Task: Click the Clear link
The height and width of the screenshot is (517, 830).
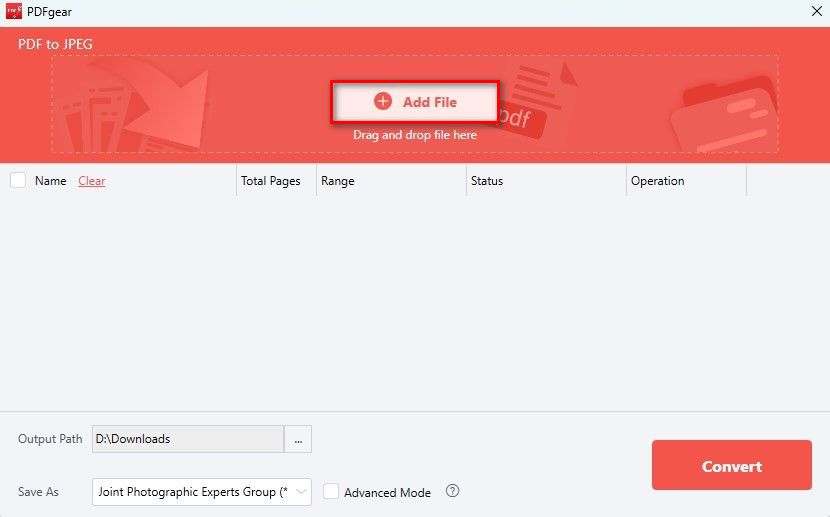Action: [92, 181]
